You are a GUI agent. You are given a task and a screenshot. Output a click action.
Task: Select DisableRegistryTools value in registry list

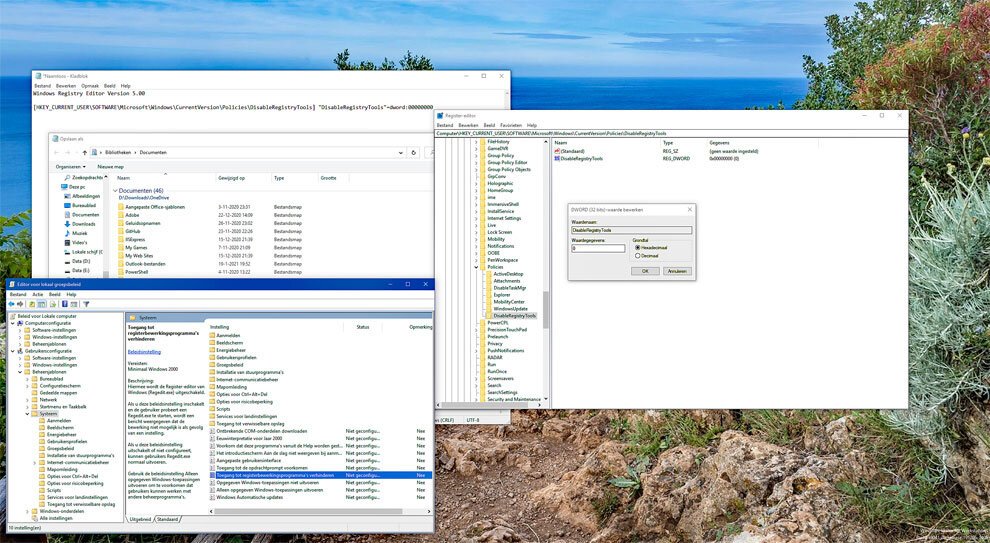click(x=581, y=158)
